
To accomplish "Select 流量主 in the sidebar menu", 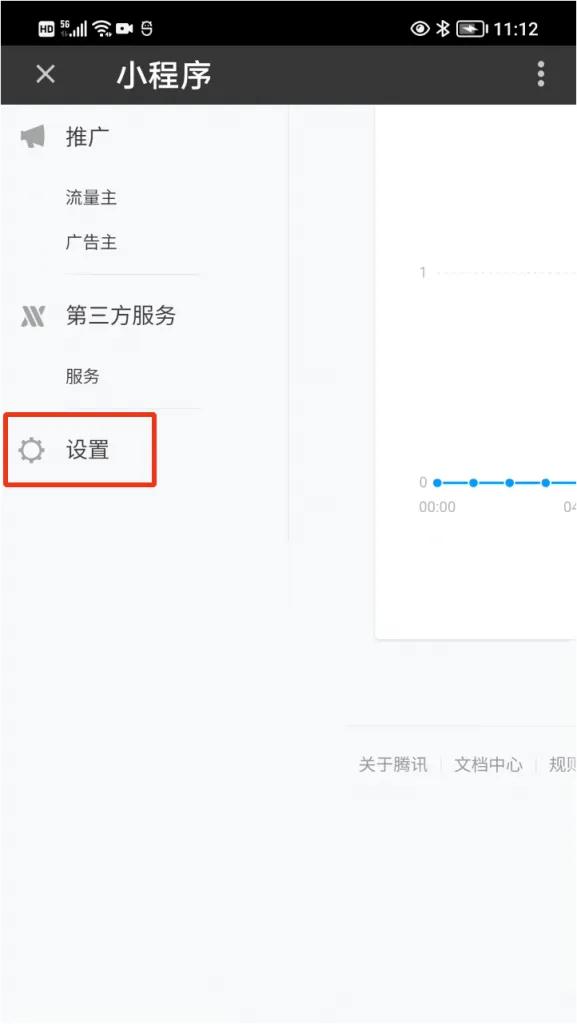I will coord(93,197).
